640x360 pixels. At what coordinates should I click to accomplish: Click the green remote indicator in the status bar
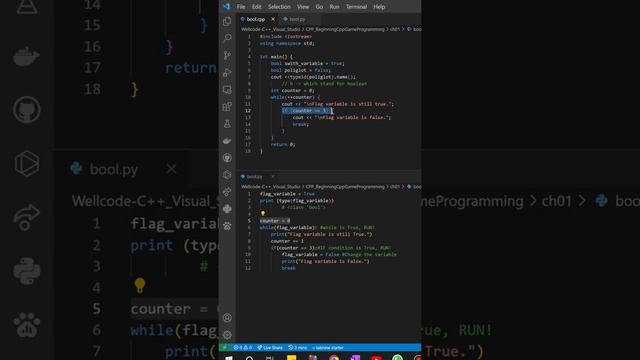click(224, 348)
